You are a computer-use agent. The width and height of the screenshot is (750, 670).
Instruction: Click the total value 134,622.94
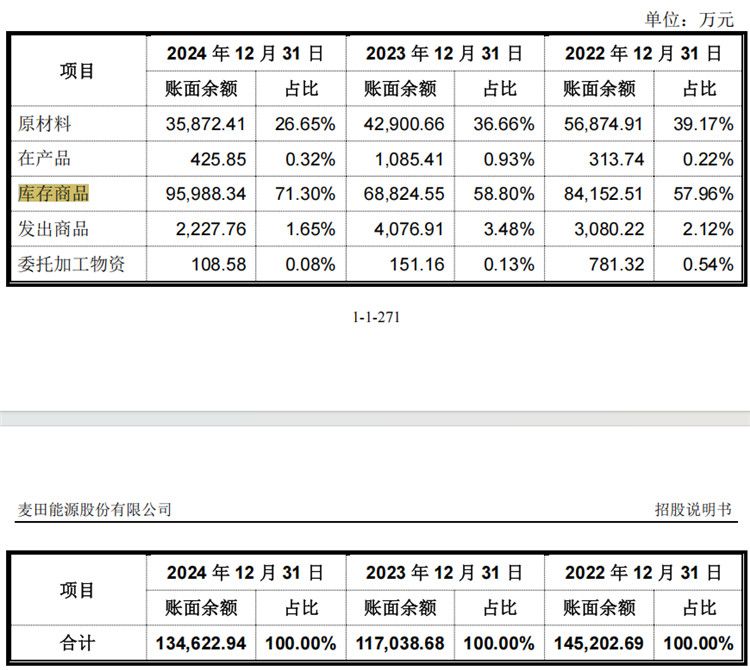point(201,643)
